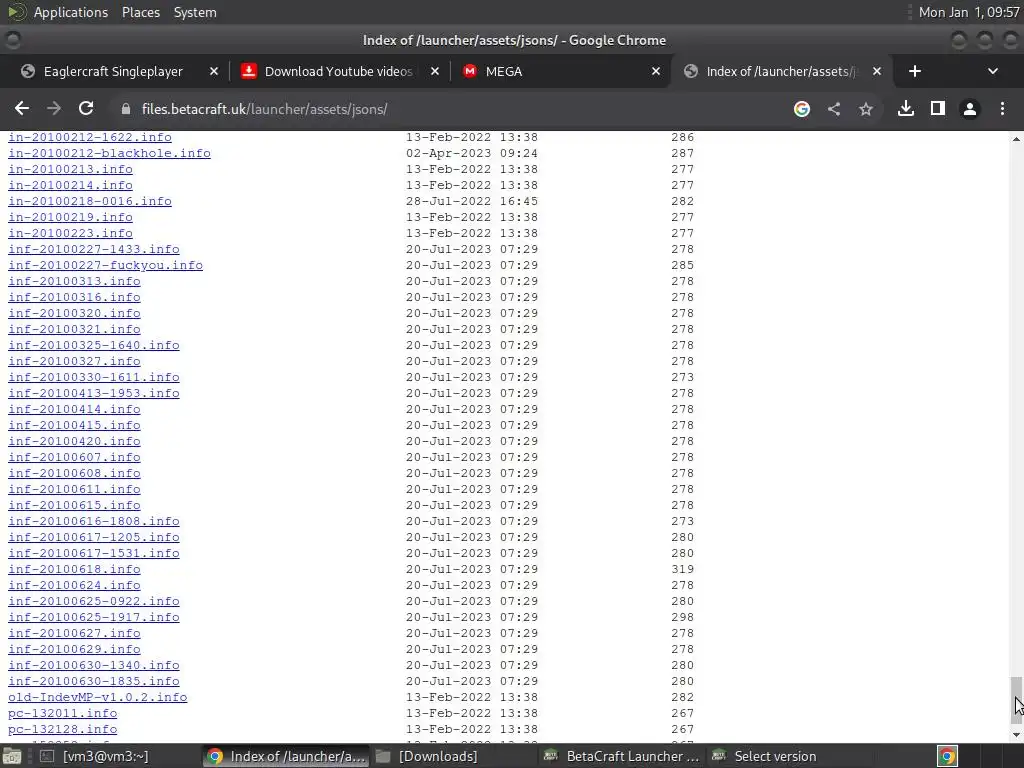The width and height of the screenshot is (1024, 768).
Task: Go back to the previous page
Action: 22,108
